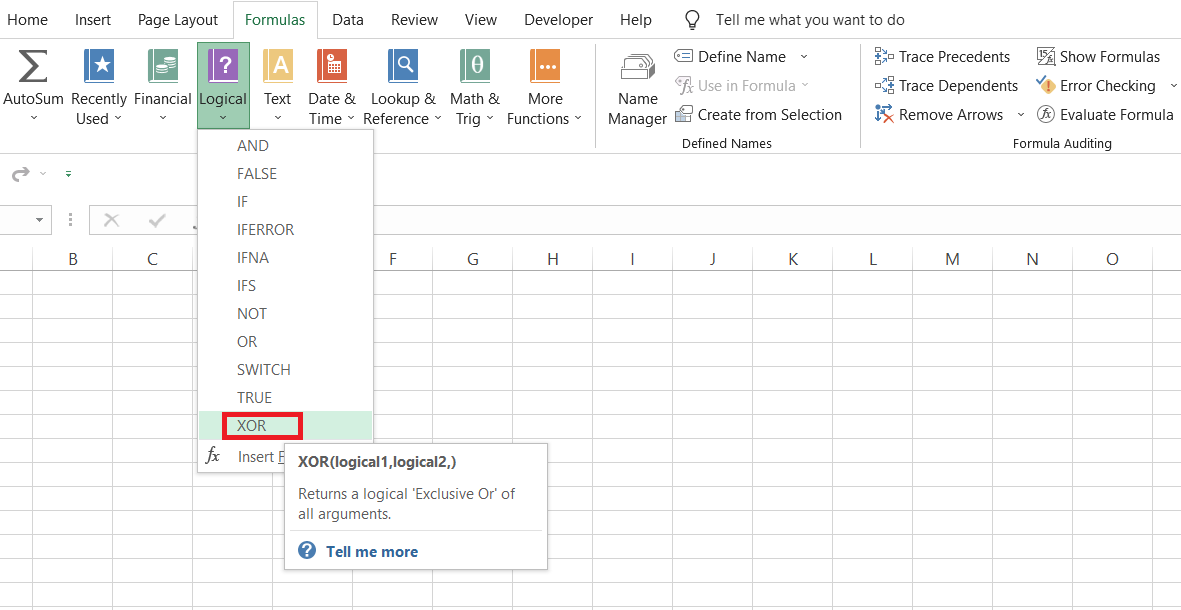This screenshot has height=610, width=1181.
Task: Expand the Define Name dropdown arrow
Action: pyautogui.click(x=804, y=57)
